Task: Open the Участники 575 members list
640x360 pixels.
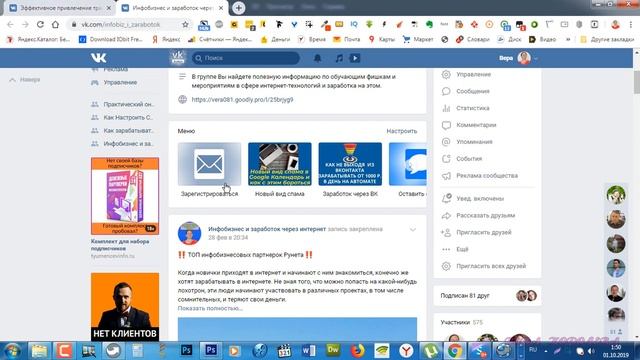Action: 462,322
